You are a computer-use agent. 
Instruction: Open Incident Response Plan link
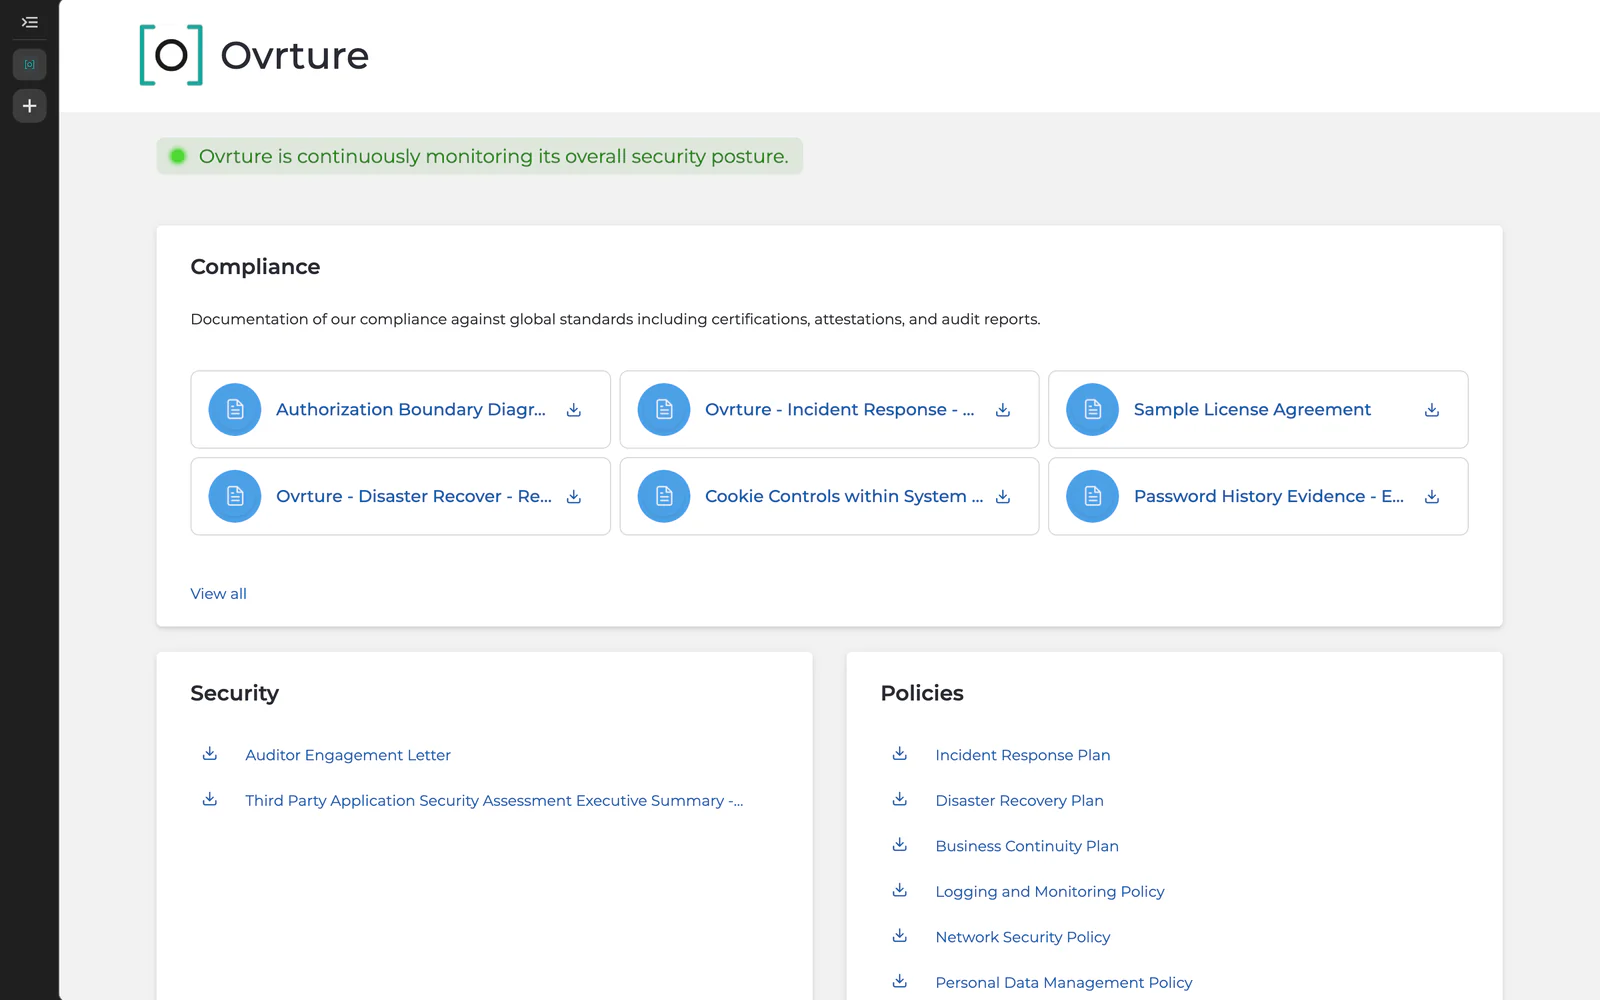(x=1023, y=755)
